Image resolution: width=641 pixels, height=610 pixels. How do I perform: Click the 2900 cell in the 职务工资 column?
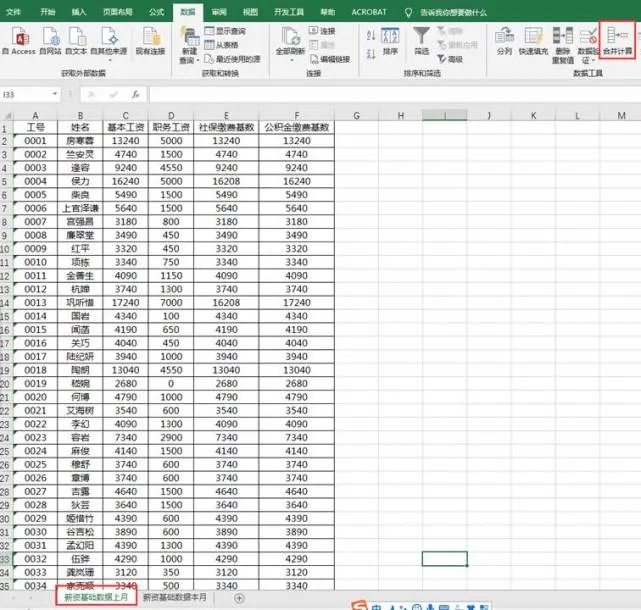(171, 437)
